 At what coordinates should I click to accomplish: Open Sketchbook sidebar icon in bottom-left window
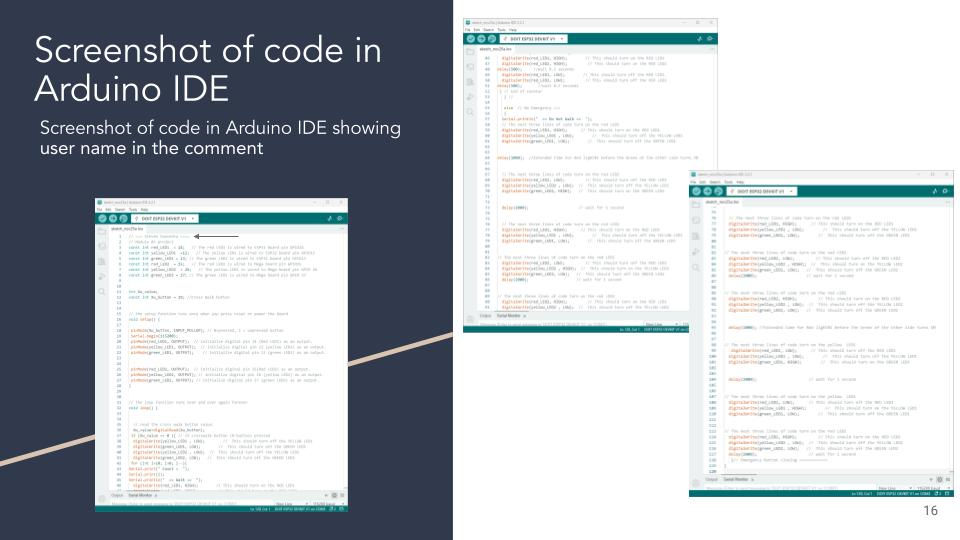point(102,231)
